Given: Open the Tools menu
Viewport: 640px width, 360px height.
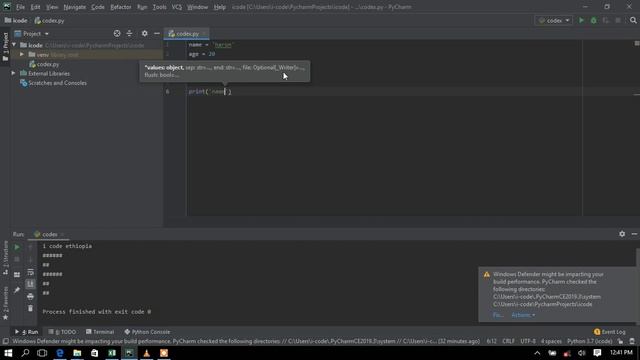Looking at the screenshot, I should pos(159,7).
